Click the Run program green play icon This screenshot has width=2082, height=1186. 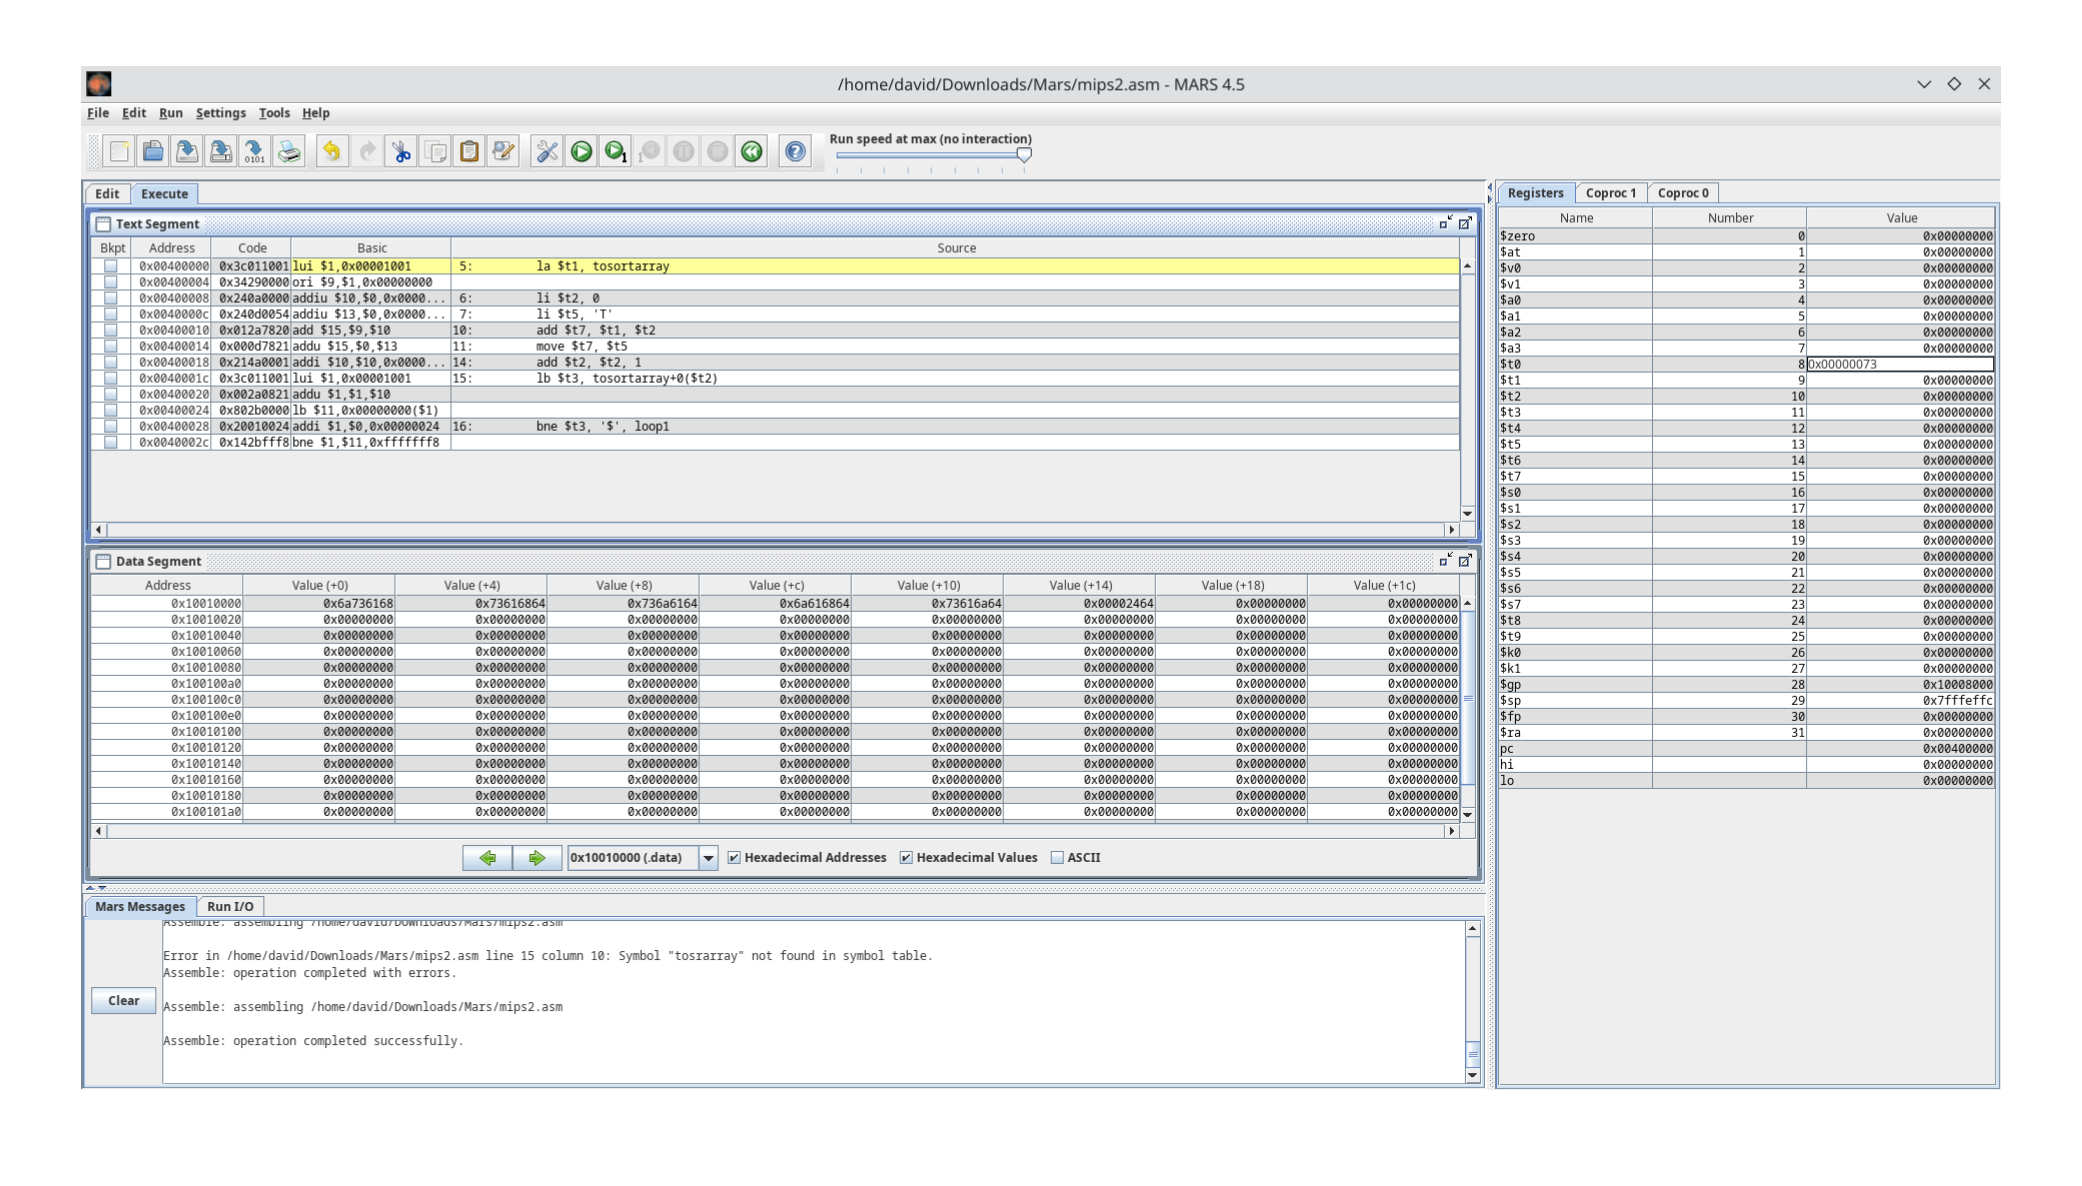point(581,153)
